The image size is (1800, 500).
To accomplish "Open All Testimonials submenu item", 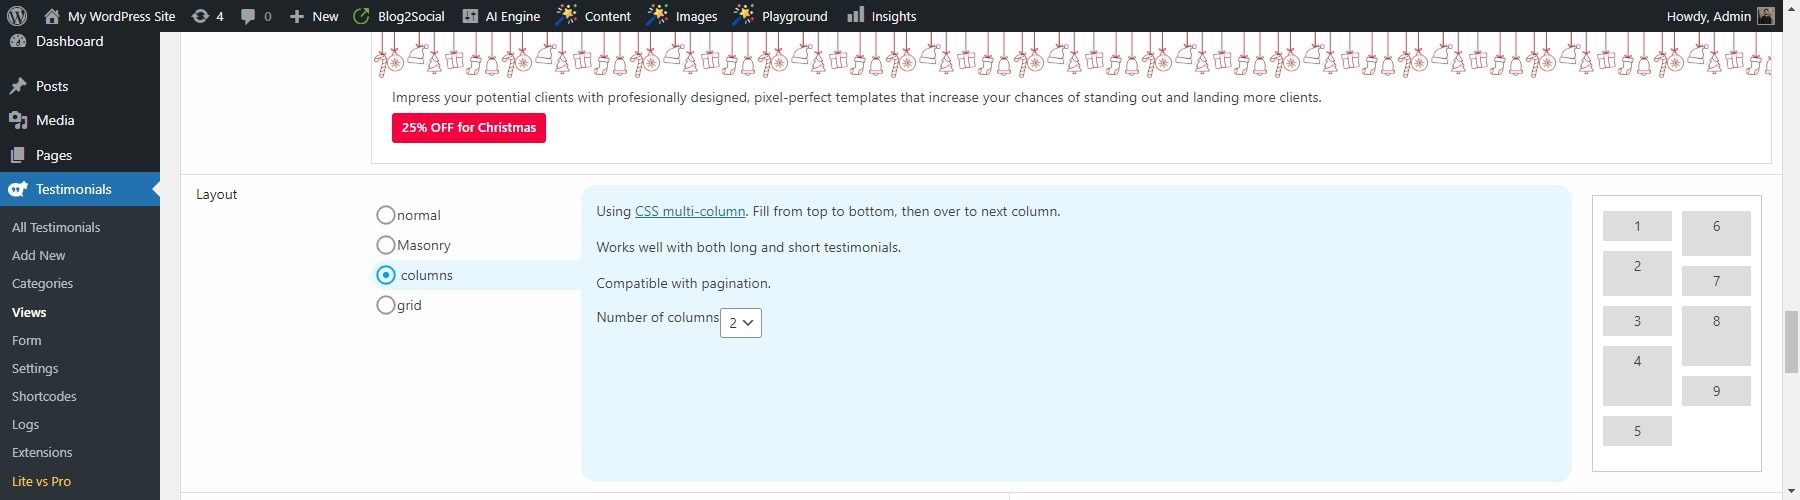I will [x=56, y=227].
